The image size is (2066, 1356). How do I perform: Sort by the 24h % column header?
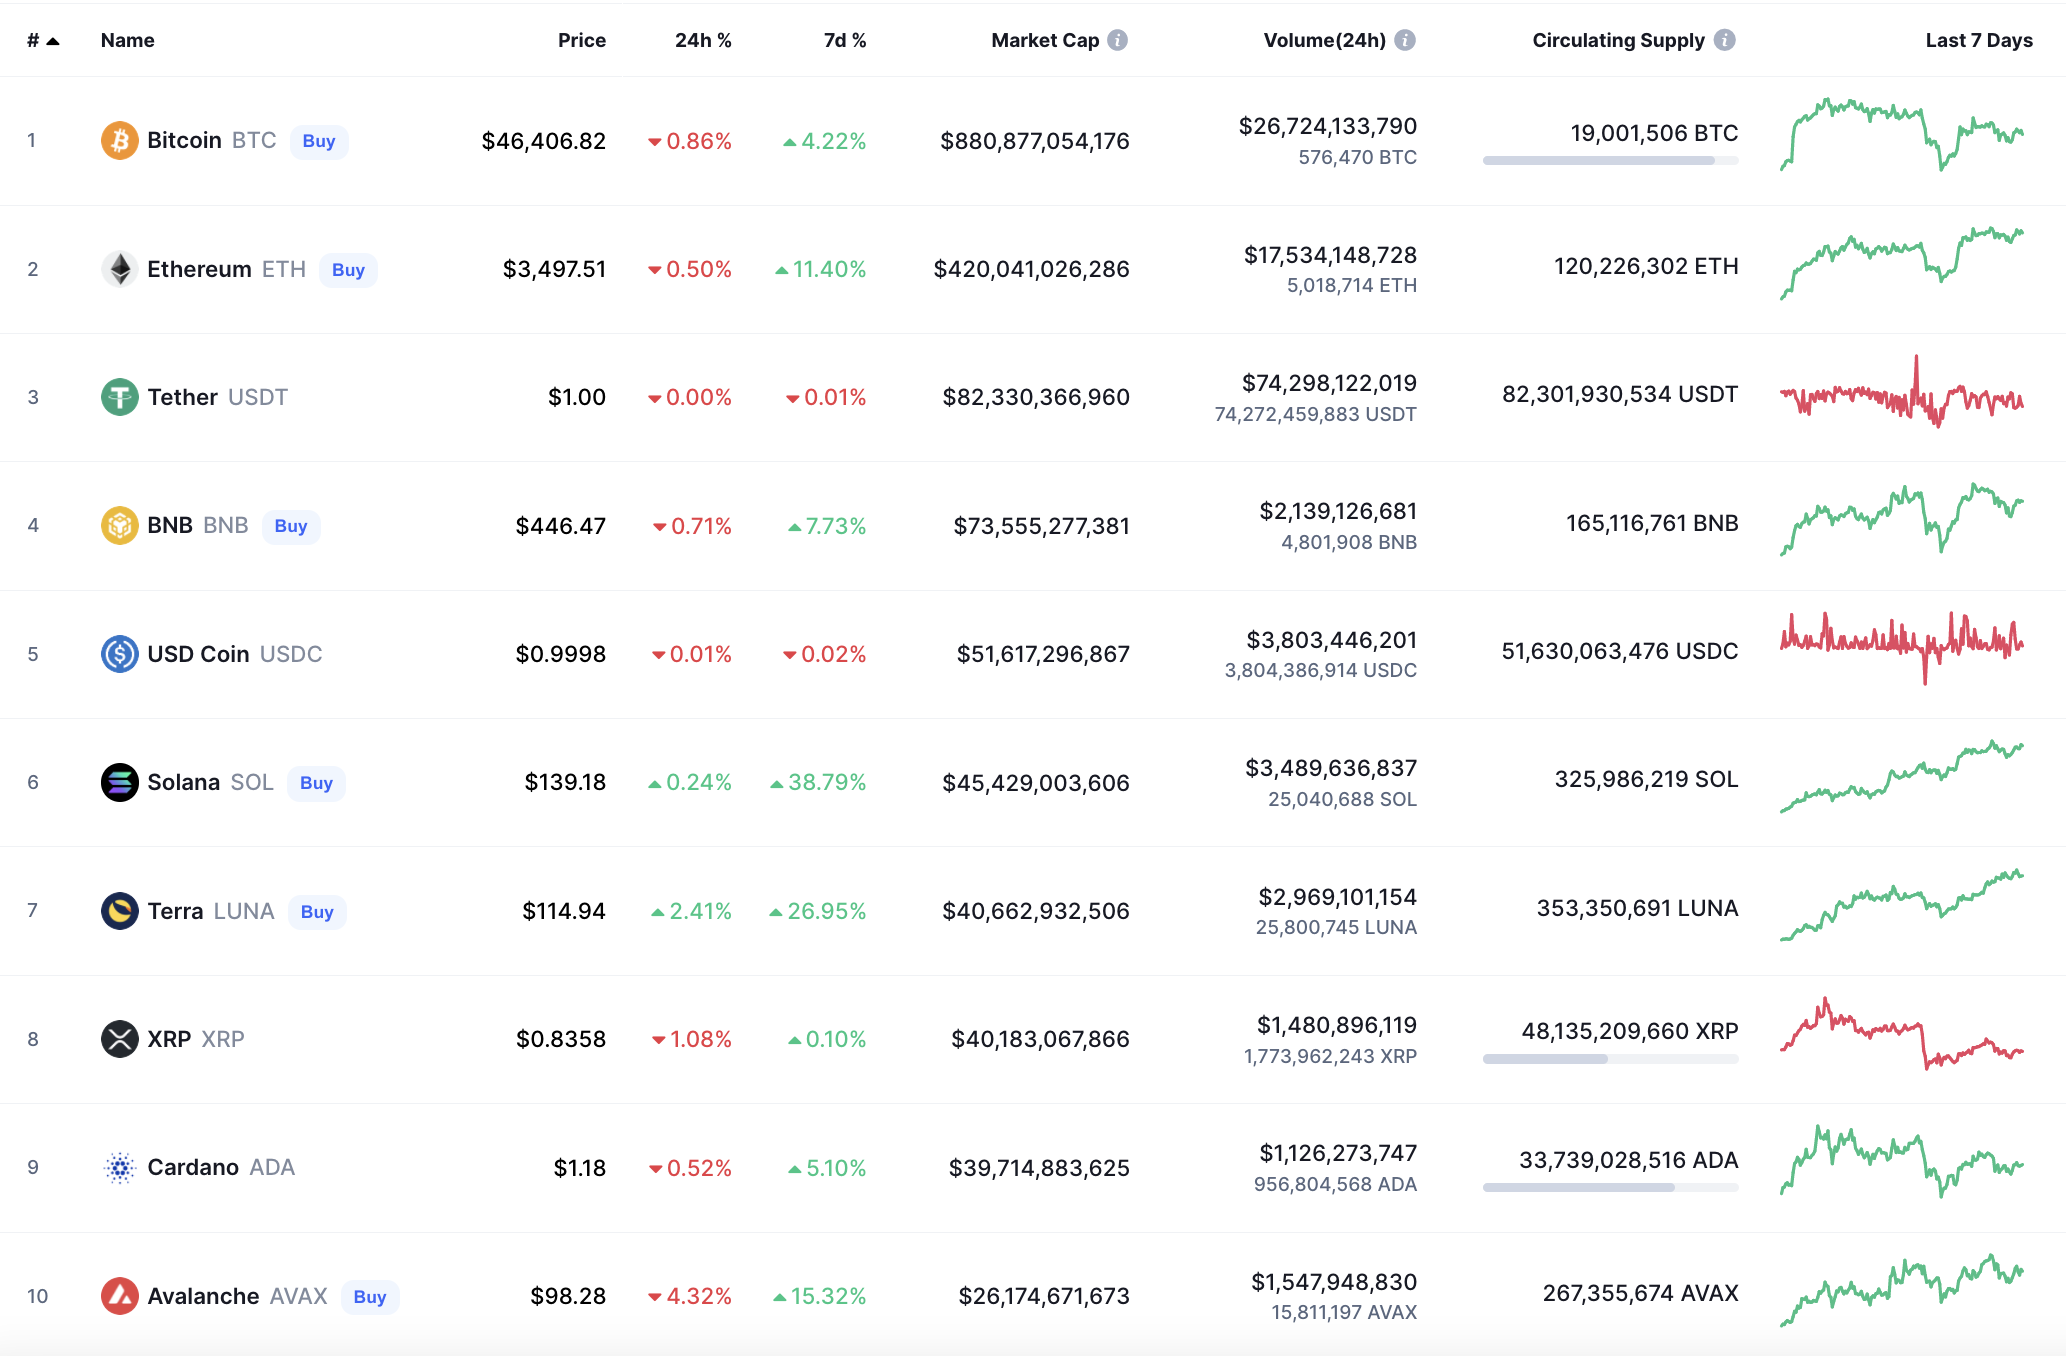pyautogui.click(x=702, y=40)
